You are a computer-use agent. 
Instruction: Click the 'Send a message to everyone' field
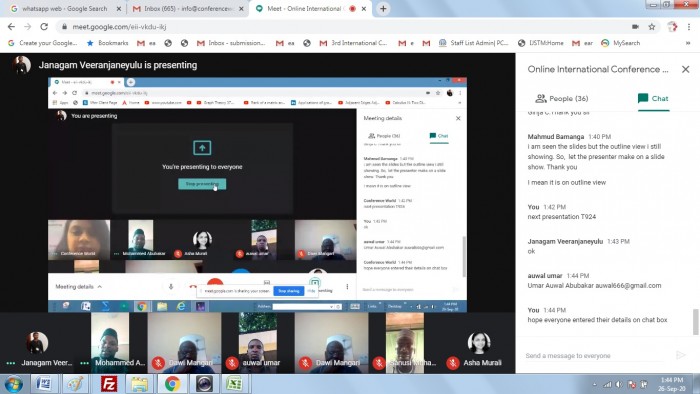click(x=597, y=356)
